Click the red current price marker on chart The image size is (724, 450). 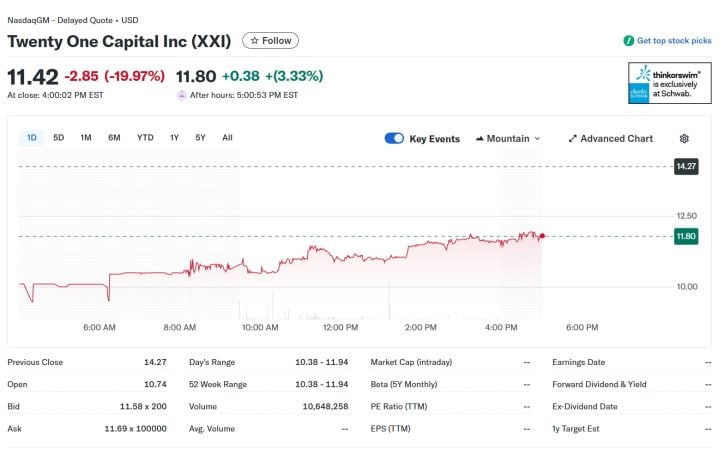(542, 236)
